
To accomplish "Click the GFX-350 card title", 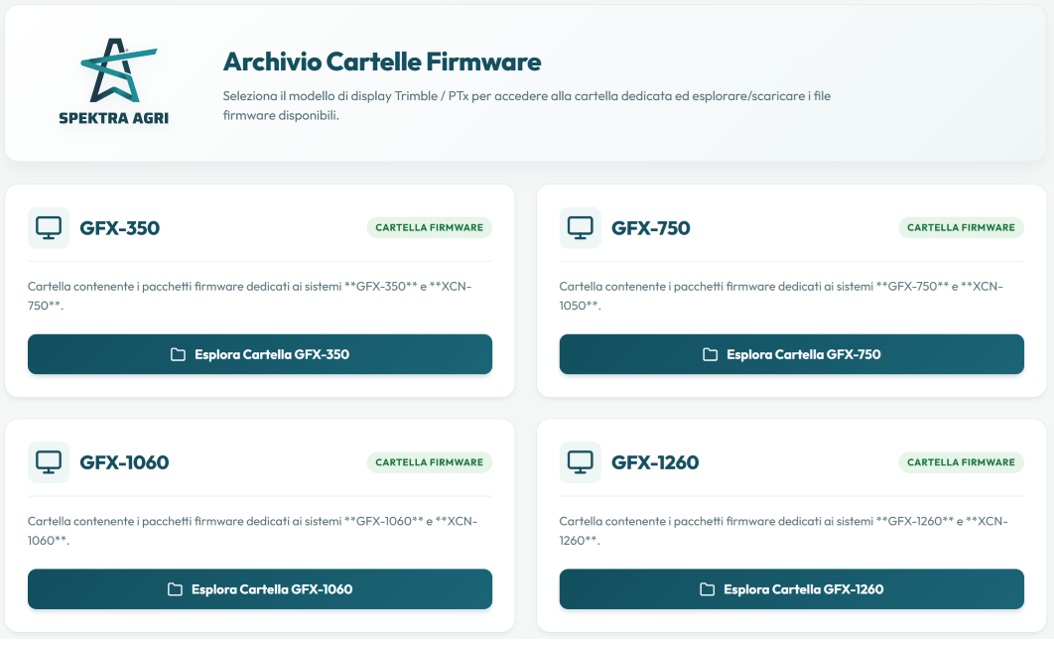I will click(x=120, y=228).
